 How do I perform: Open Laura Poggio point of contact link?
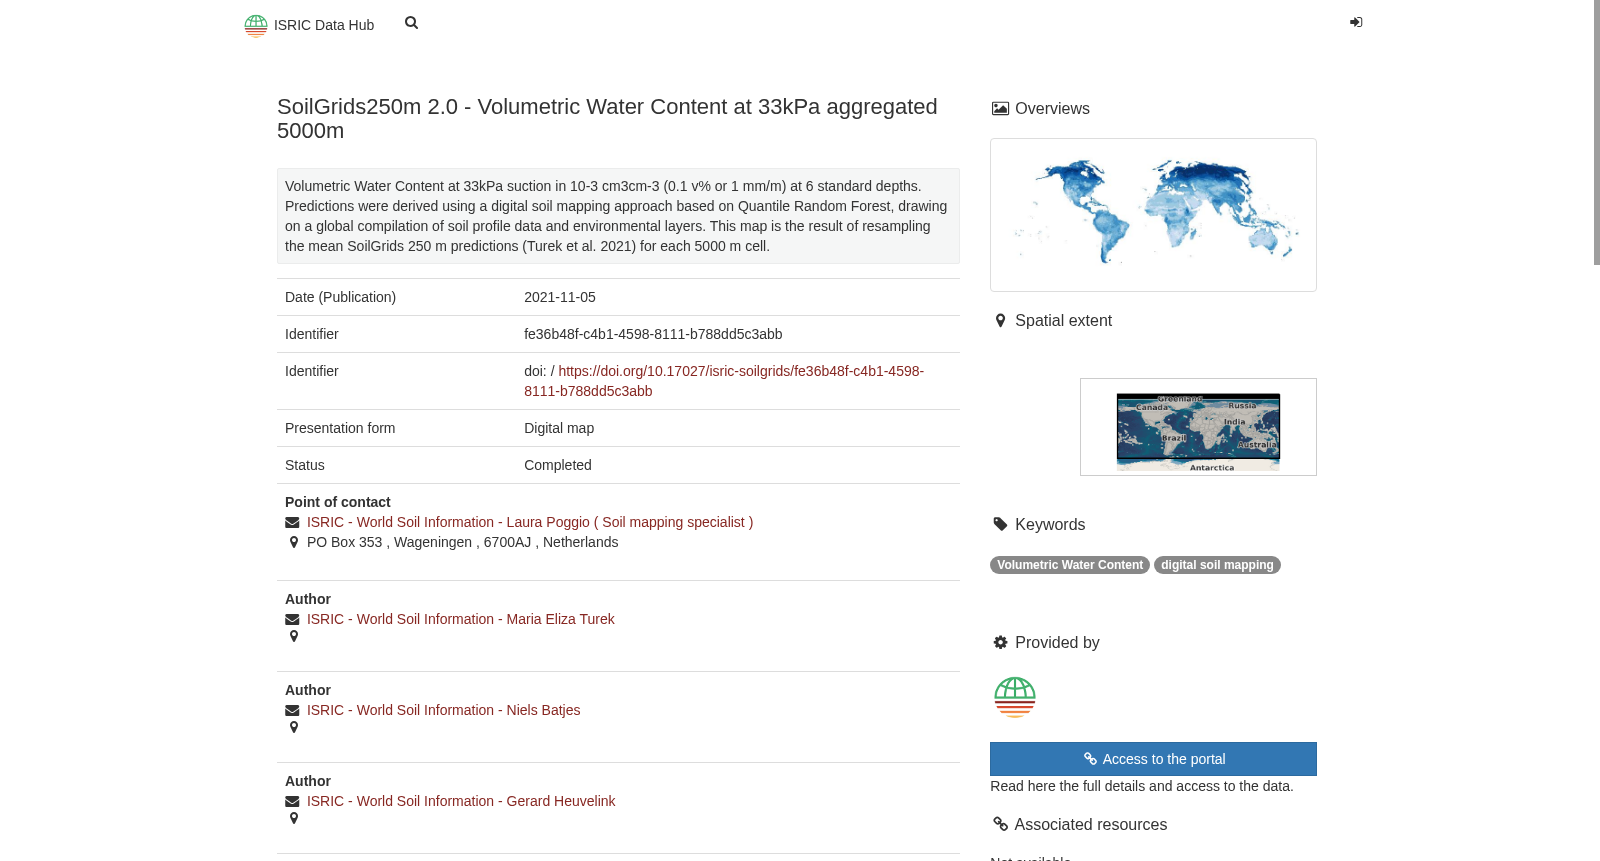point(530,522)
